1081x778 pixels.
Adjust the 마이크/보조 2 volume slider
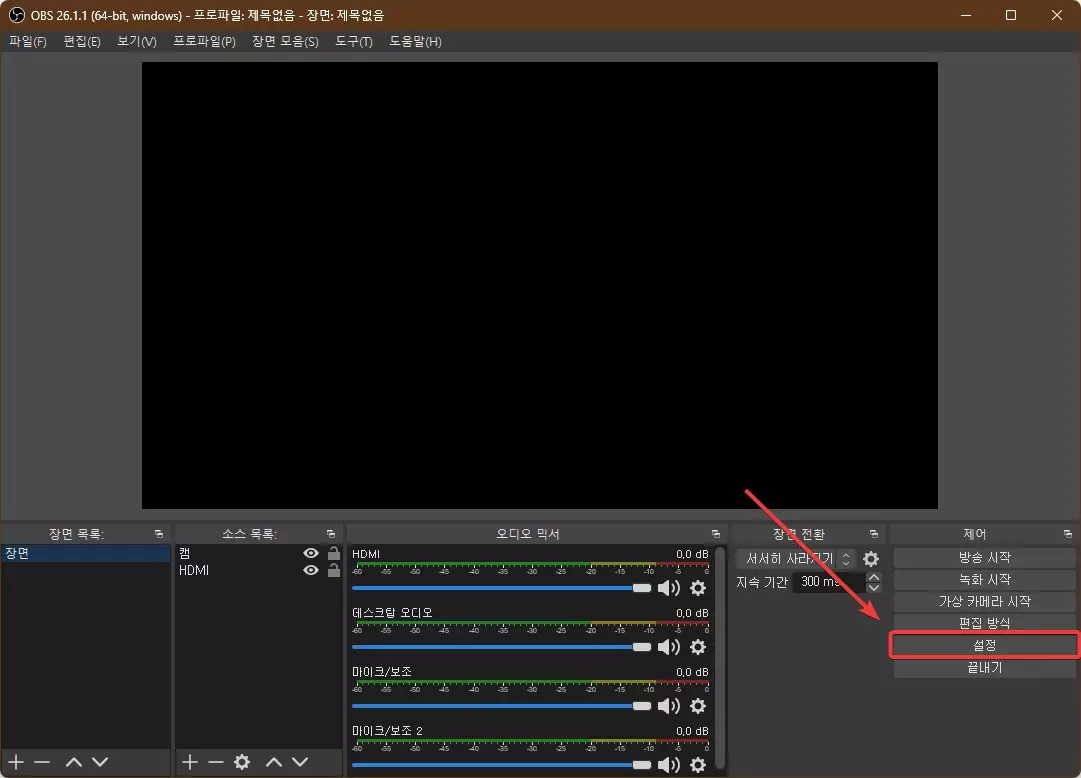(501, 765)
